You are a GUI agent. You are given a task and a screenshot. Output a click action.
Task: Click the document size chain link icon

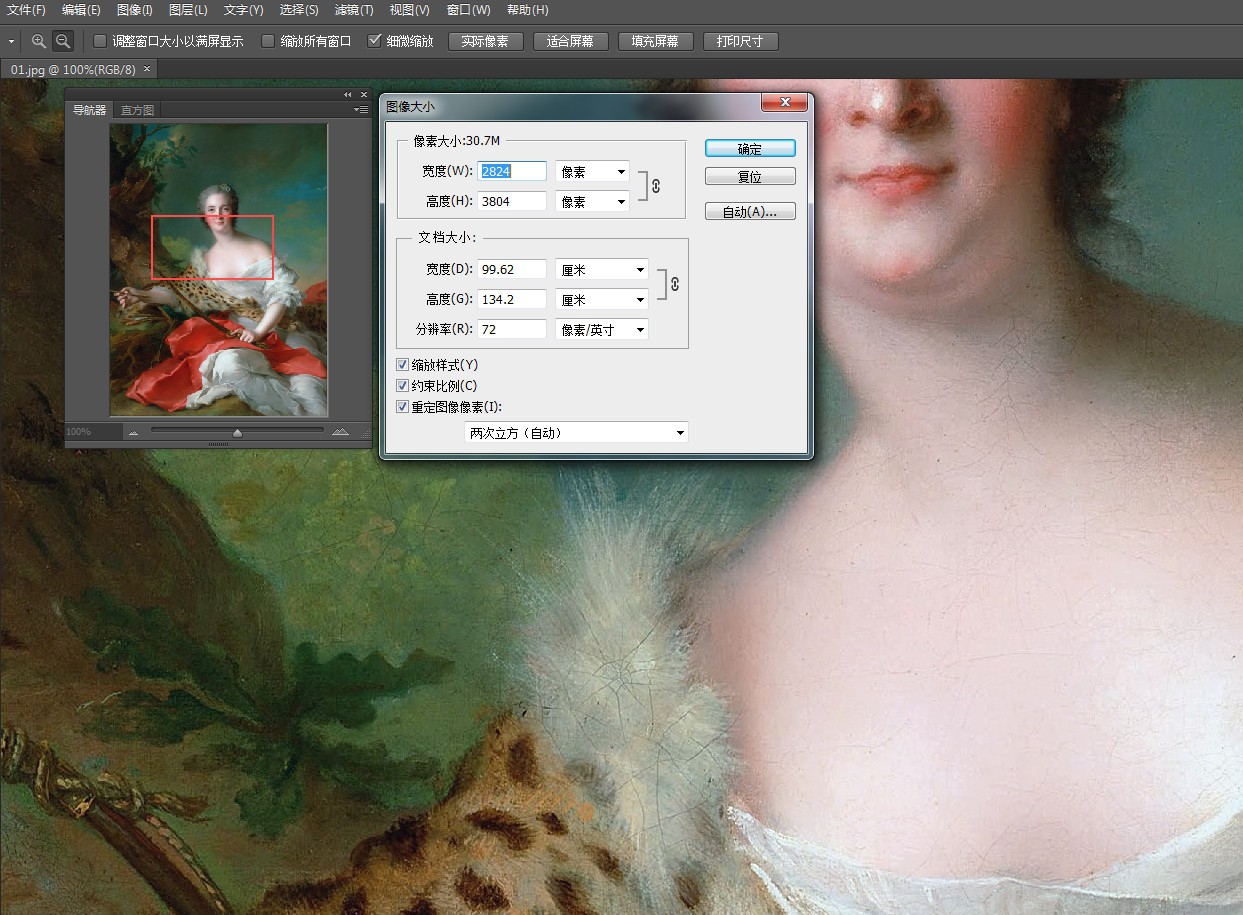coord(675,284)
